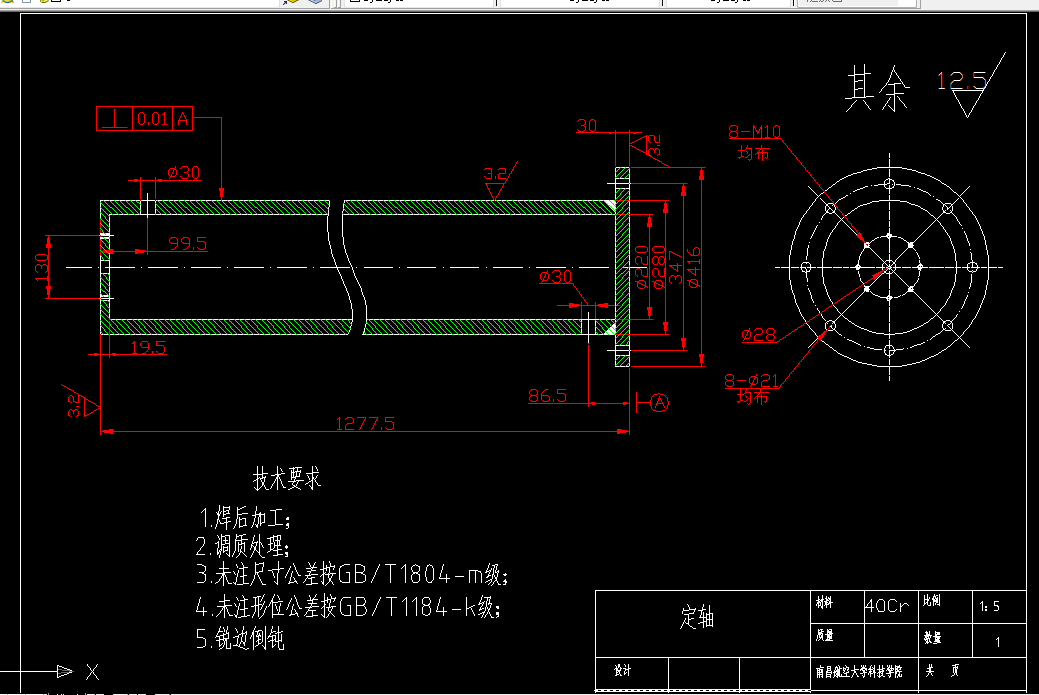Select note 1.焊后加工
Viewport: 1039px width, 695px height.
click(245, 517)
